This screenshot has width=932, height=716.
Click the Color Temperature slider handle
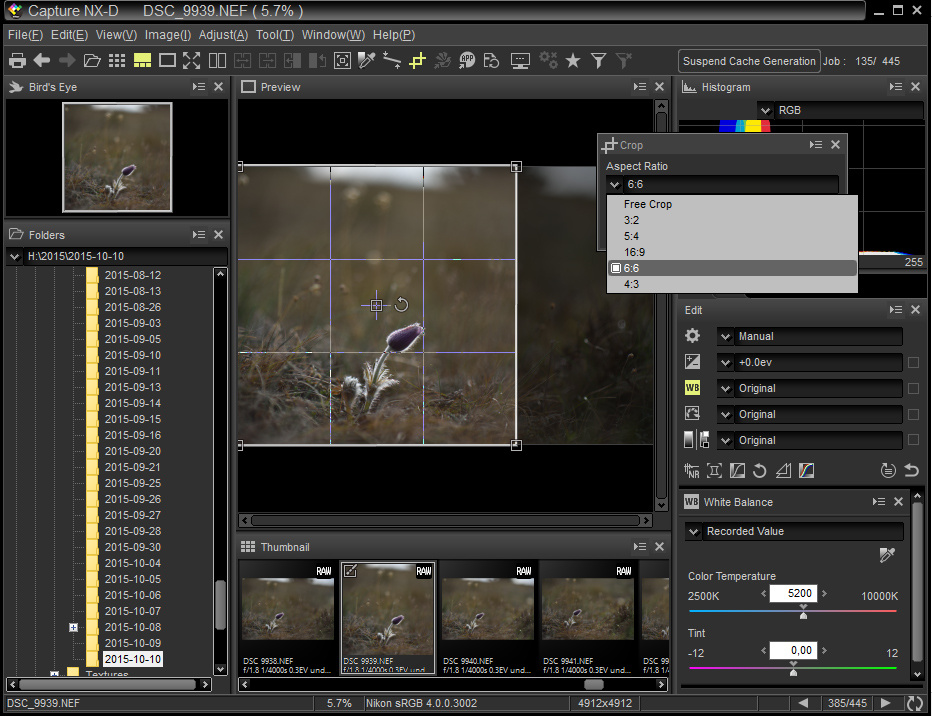click(x=803, y=614)
